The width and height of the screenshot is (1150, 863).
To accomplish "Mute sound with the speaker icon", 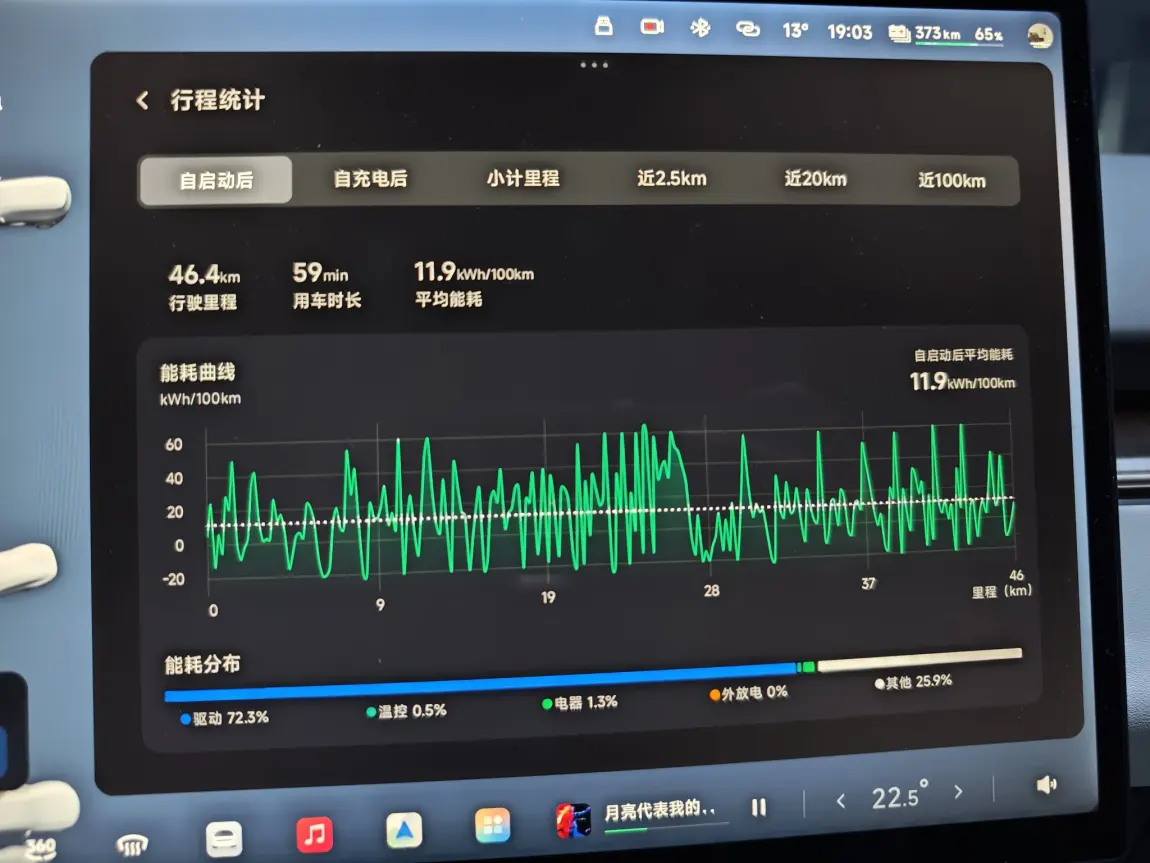I will [x=1046, y=785].
